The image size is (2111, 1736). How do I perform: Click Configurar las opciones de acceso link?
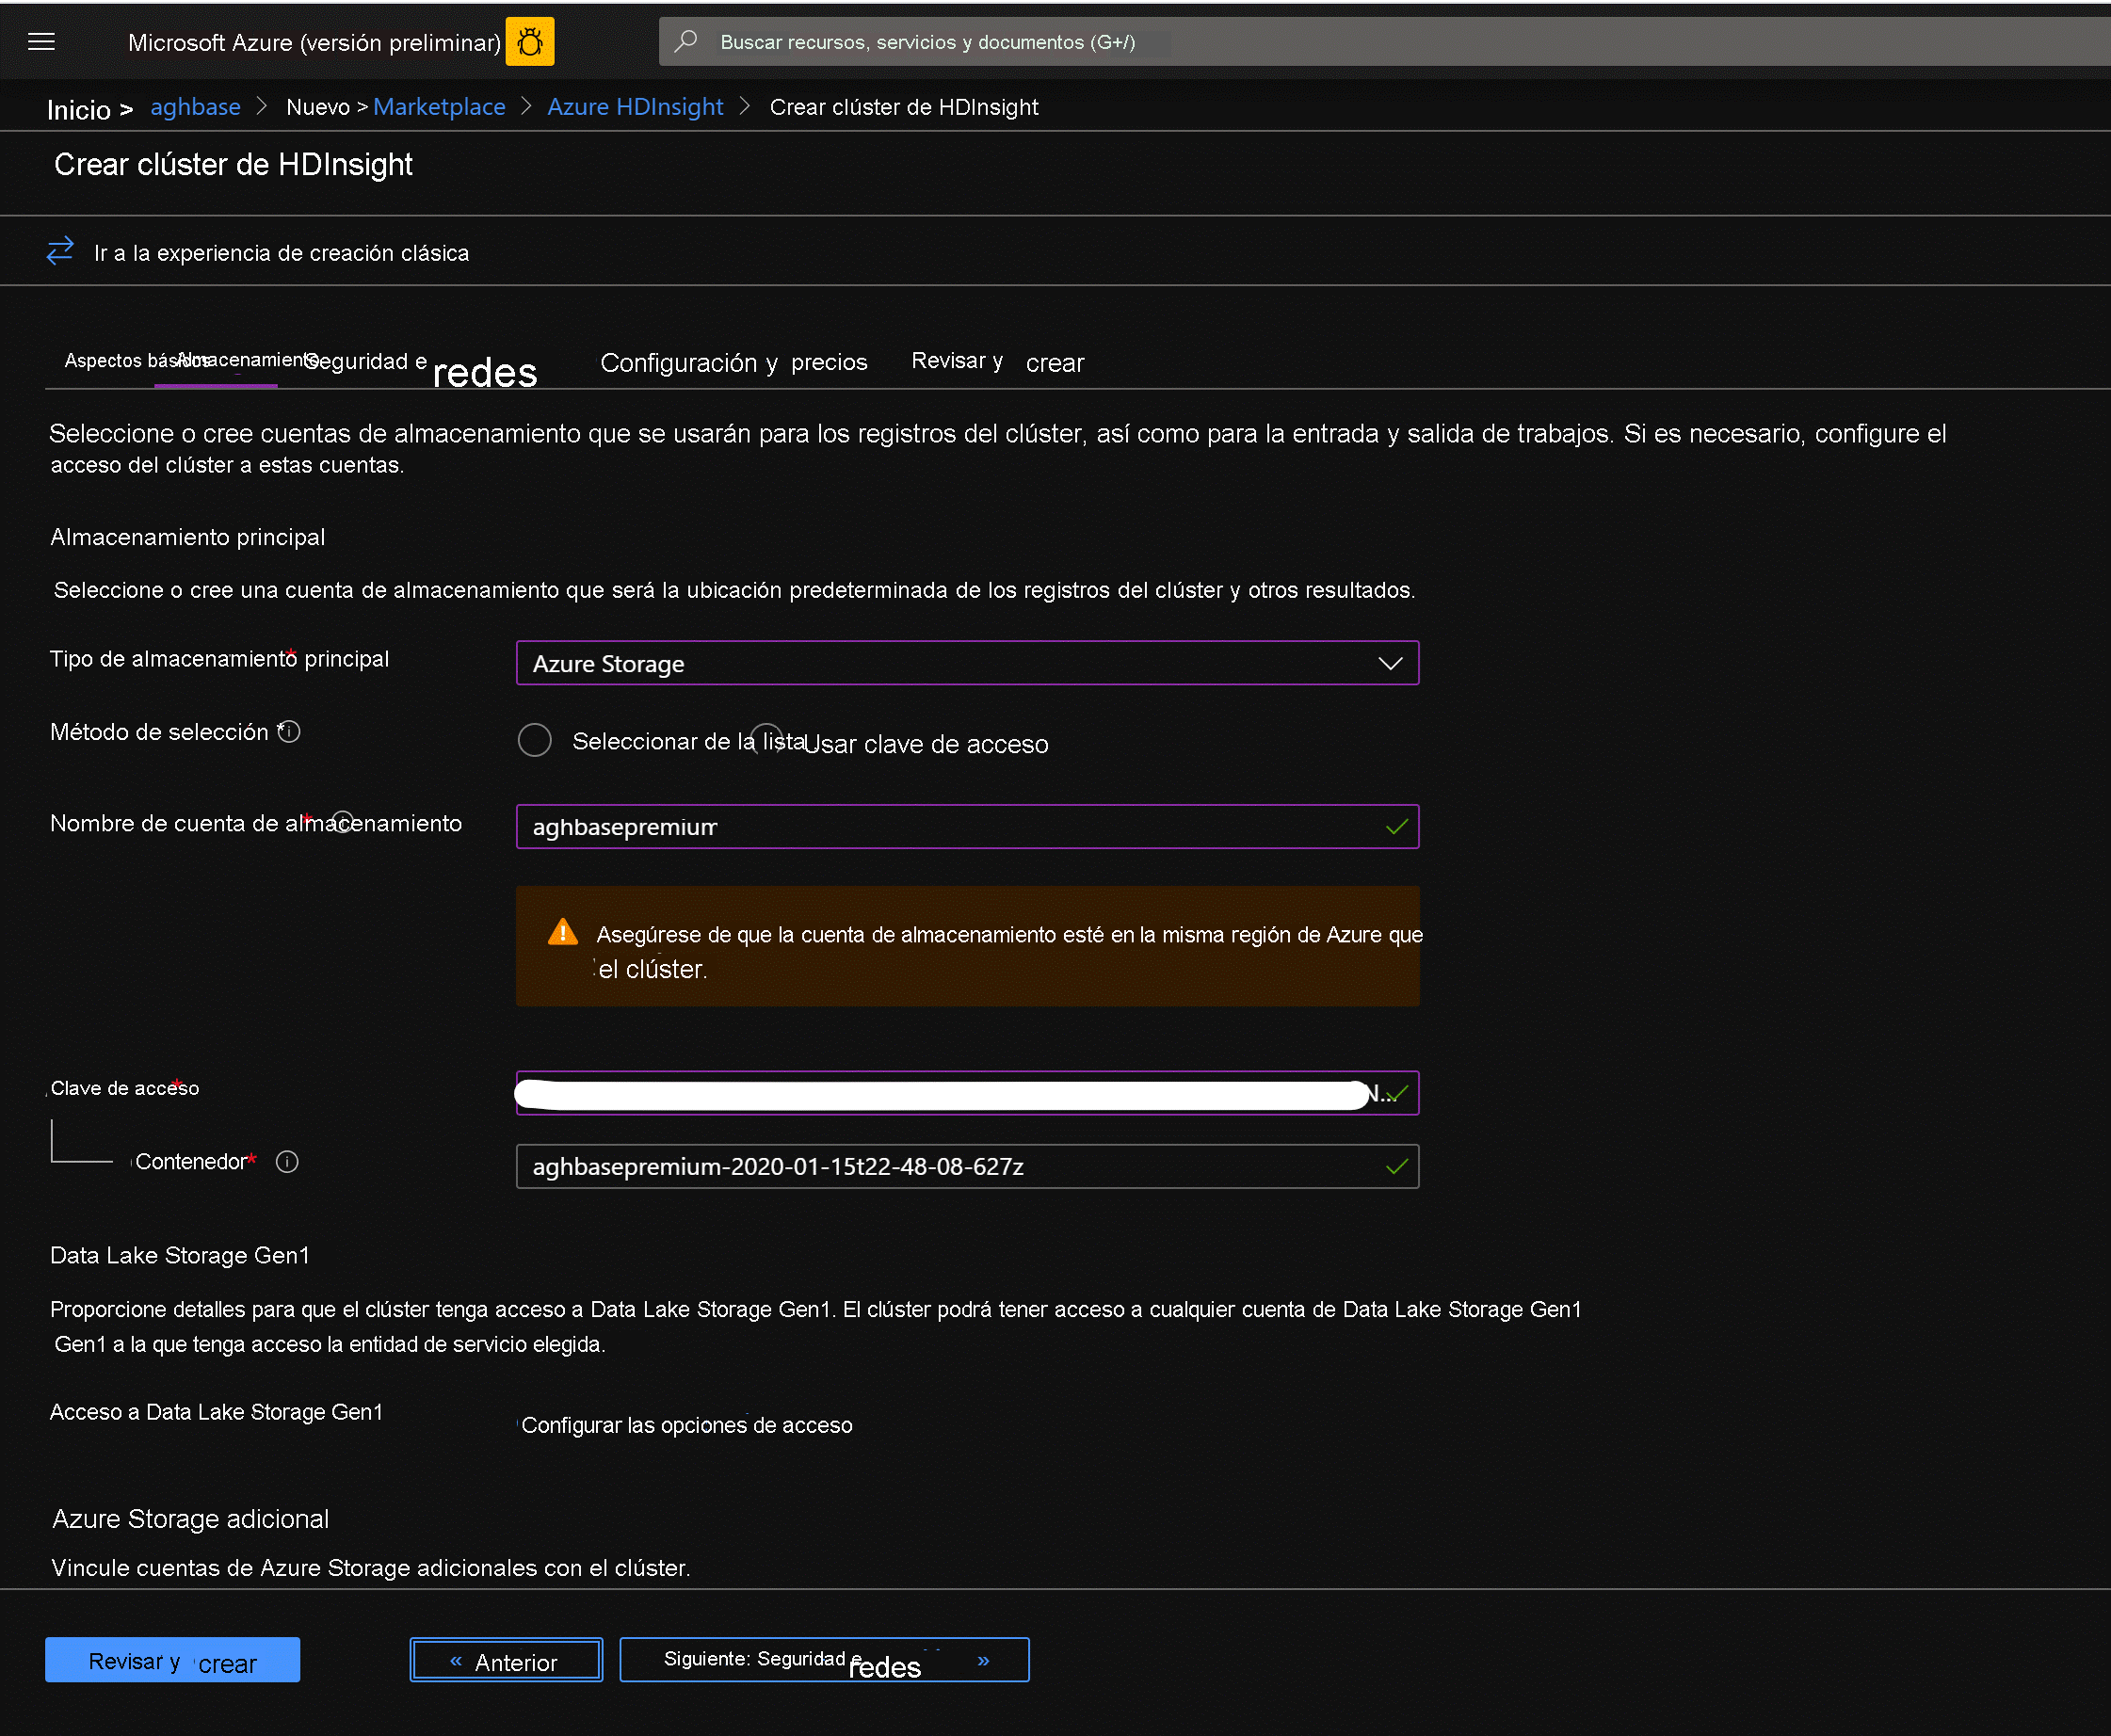(687, 1425)
